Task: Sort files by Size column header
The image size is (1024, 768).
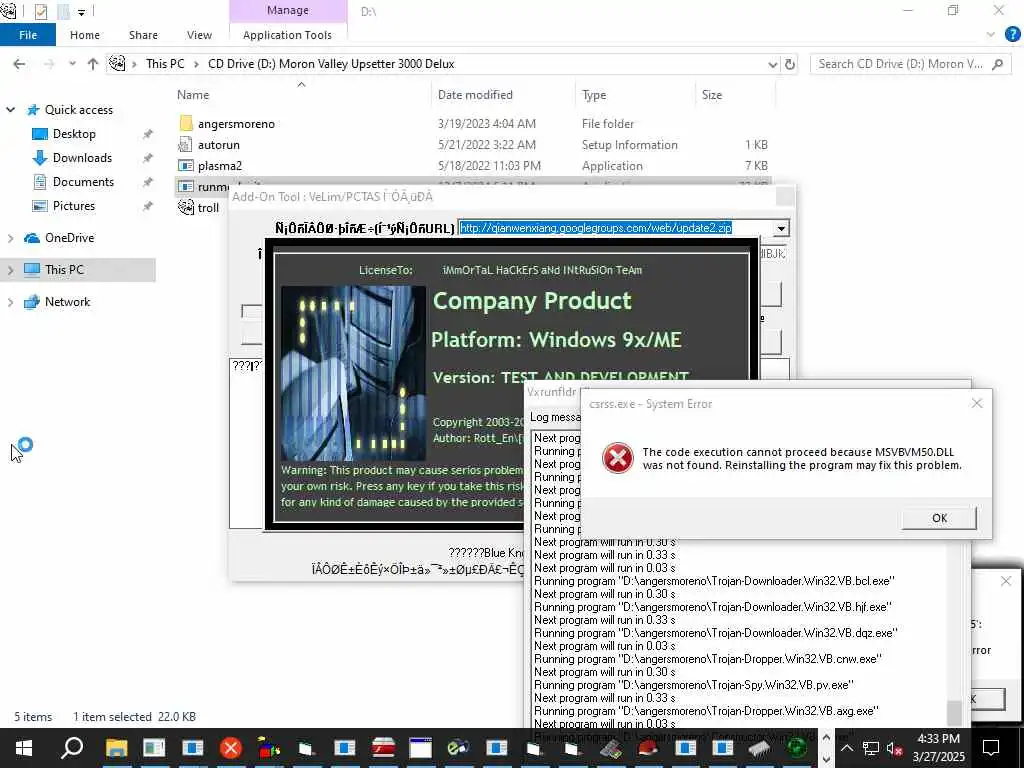Action: 712,95
